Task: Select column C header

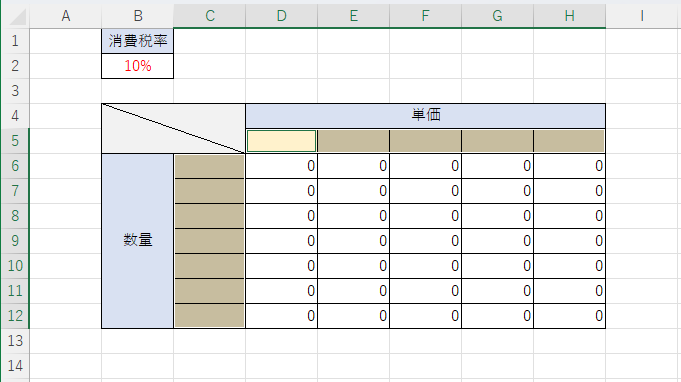Action: tap(210, 16)
